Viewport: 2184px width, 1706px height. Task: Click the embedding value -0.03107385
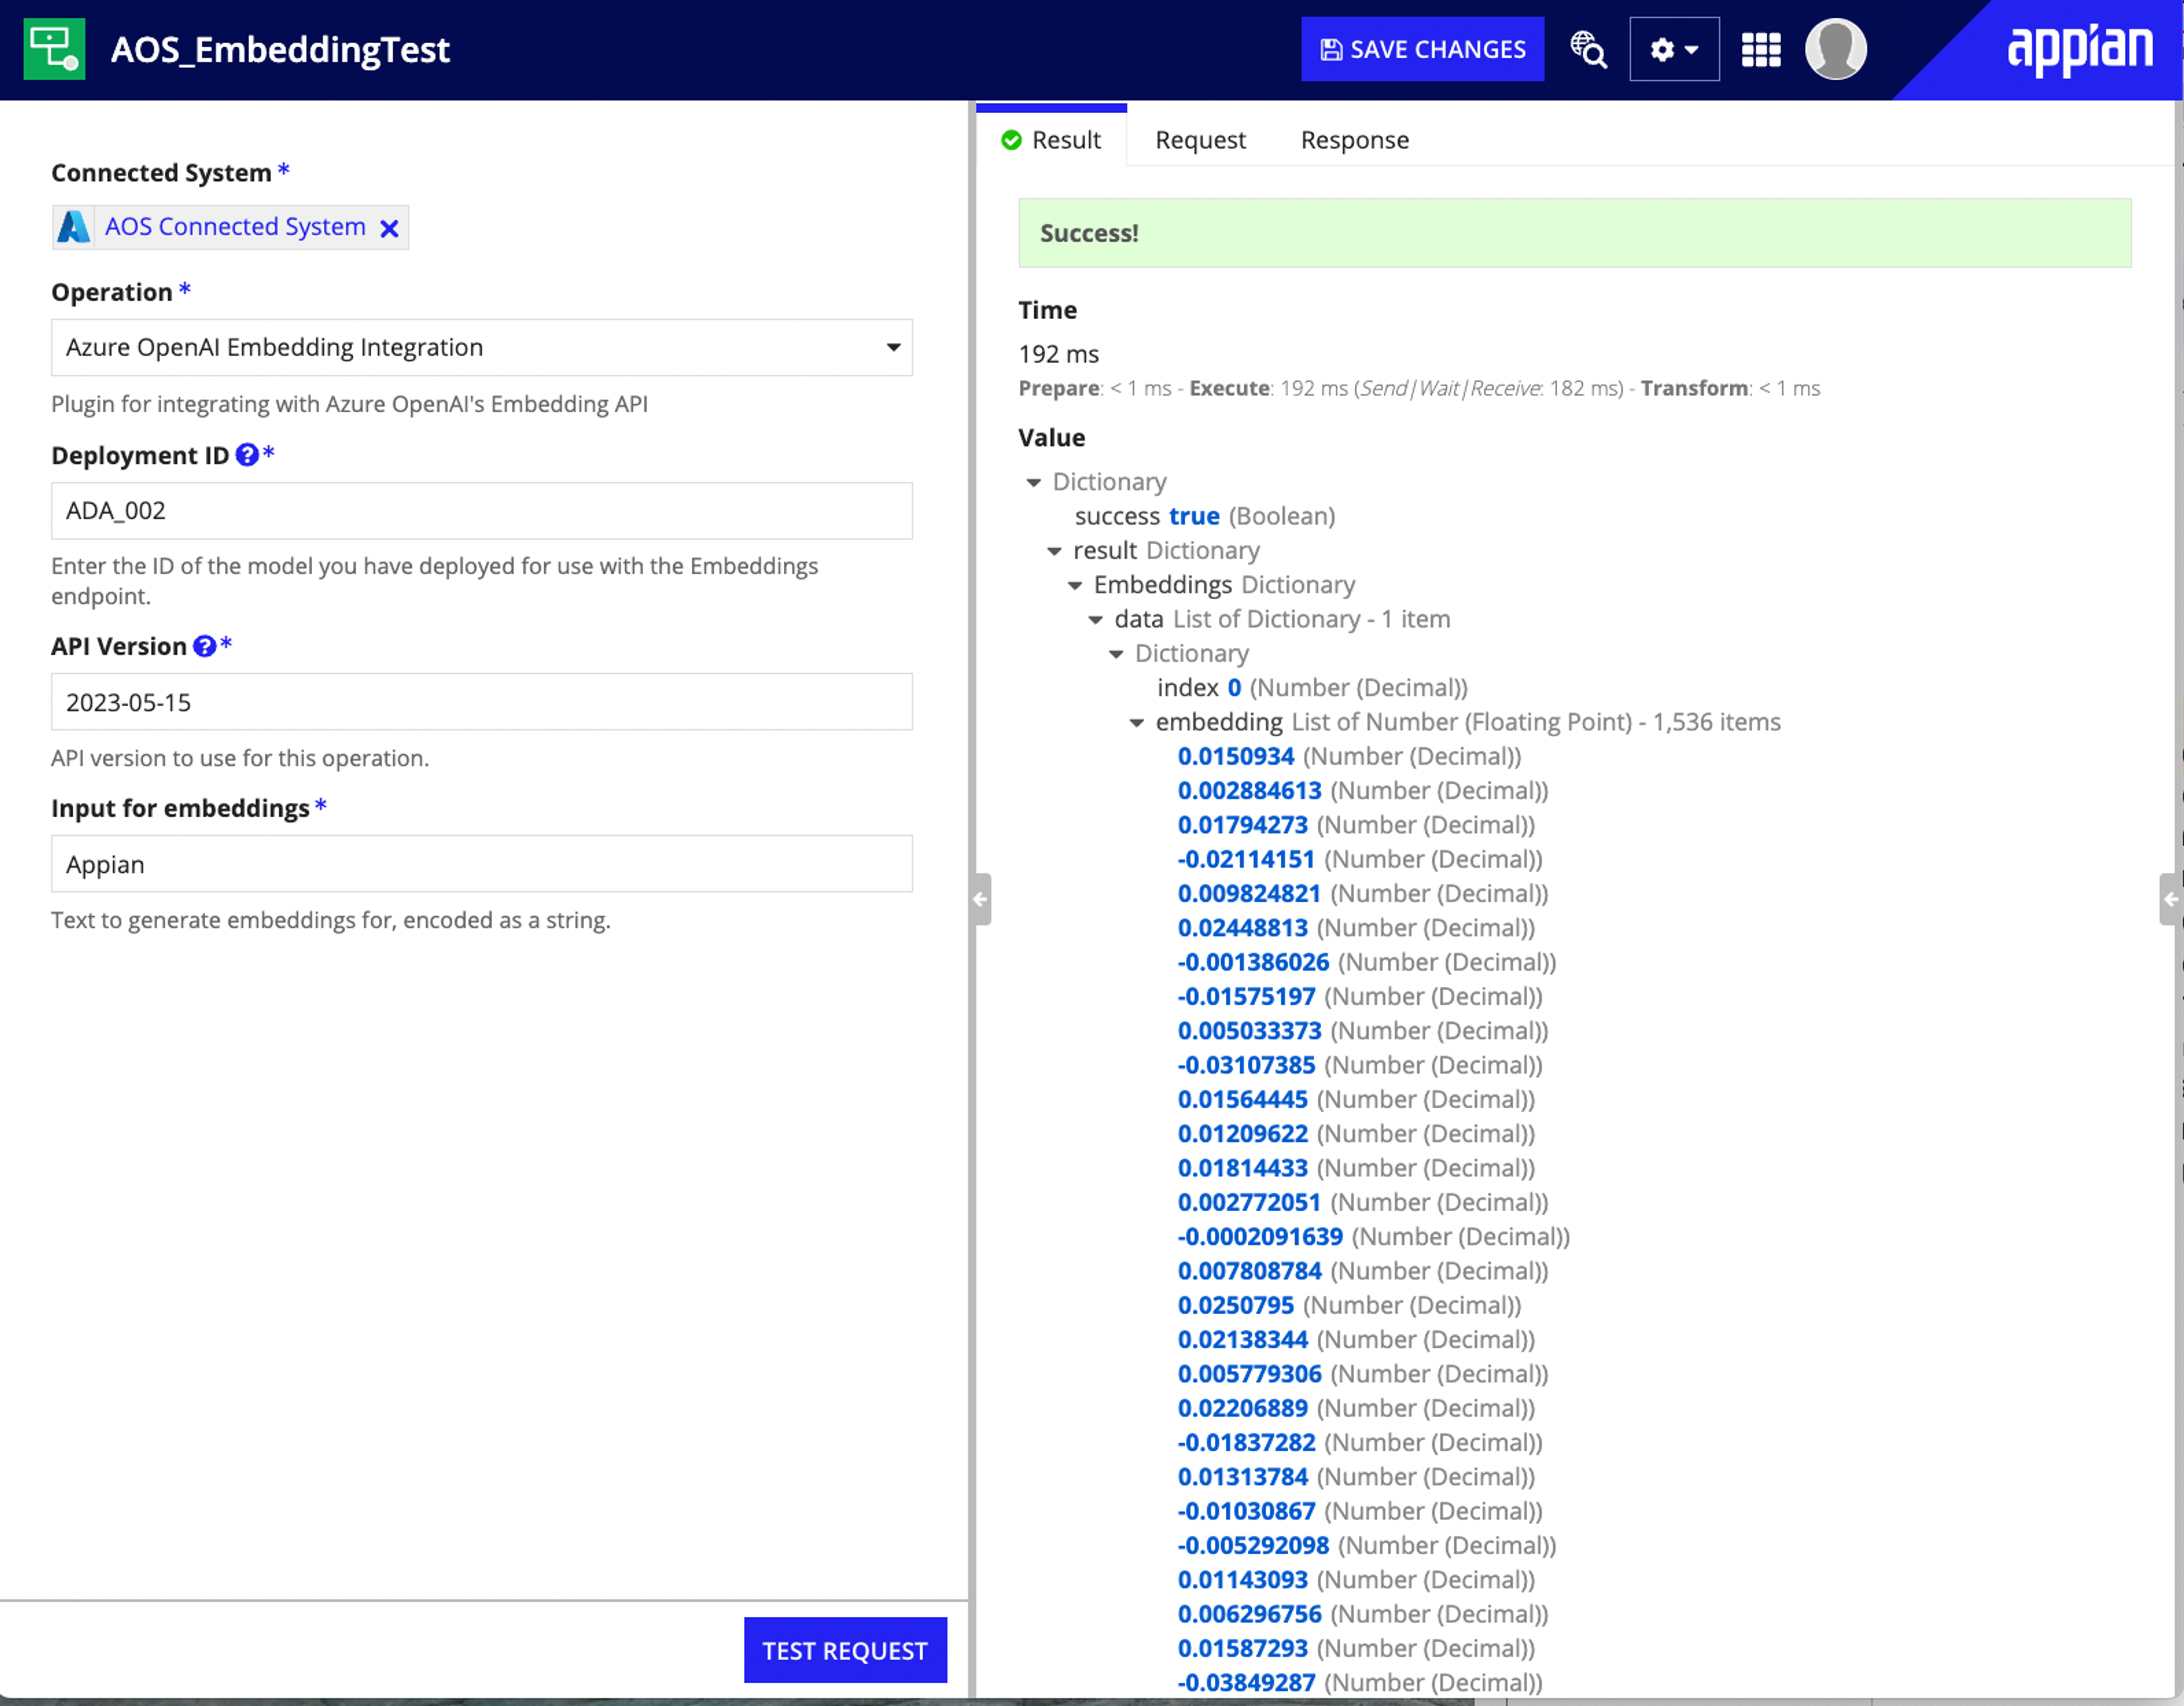[x=1246, y=1065]
